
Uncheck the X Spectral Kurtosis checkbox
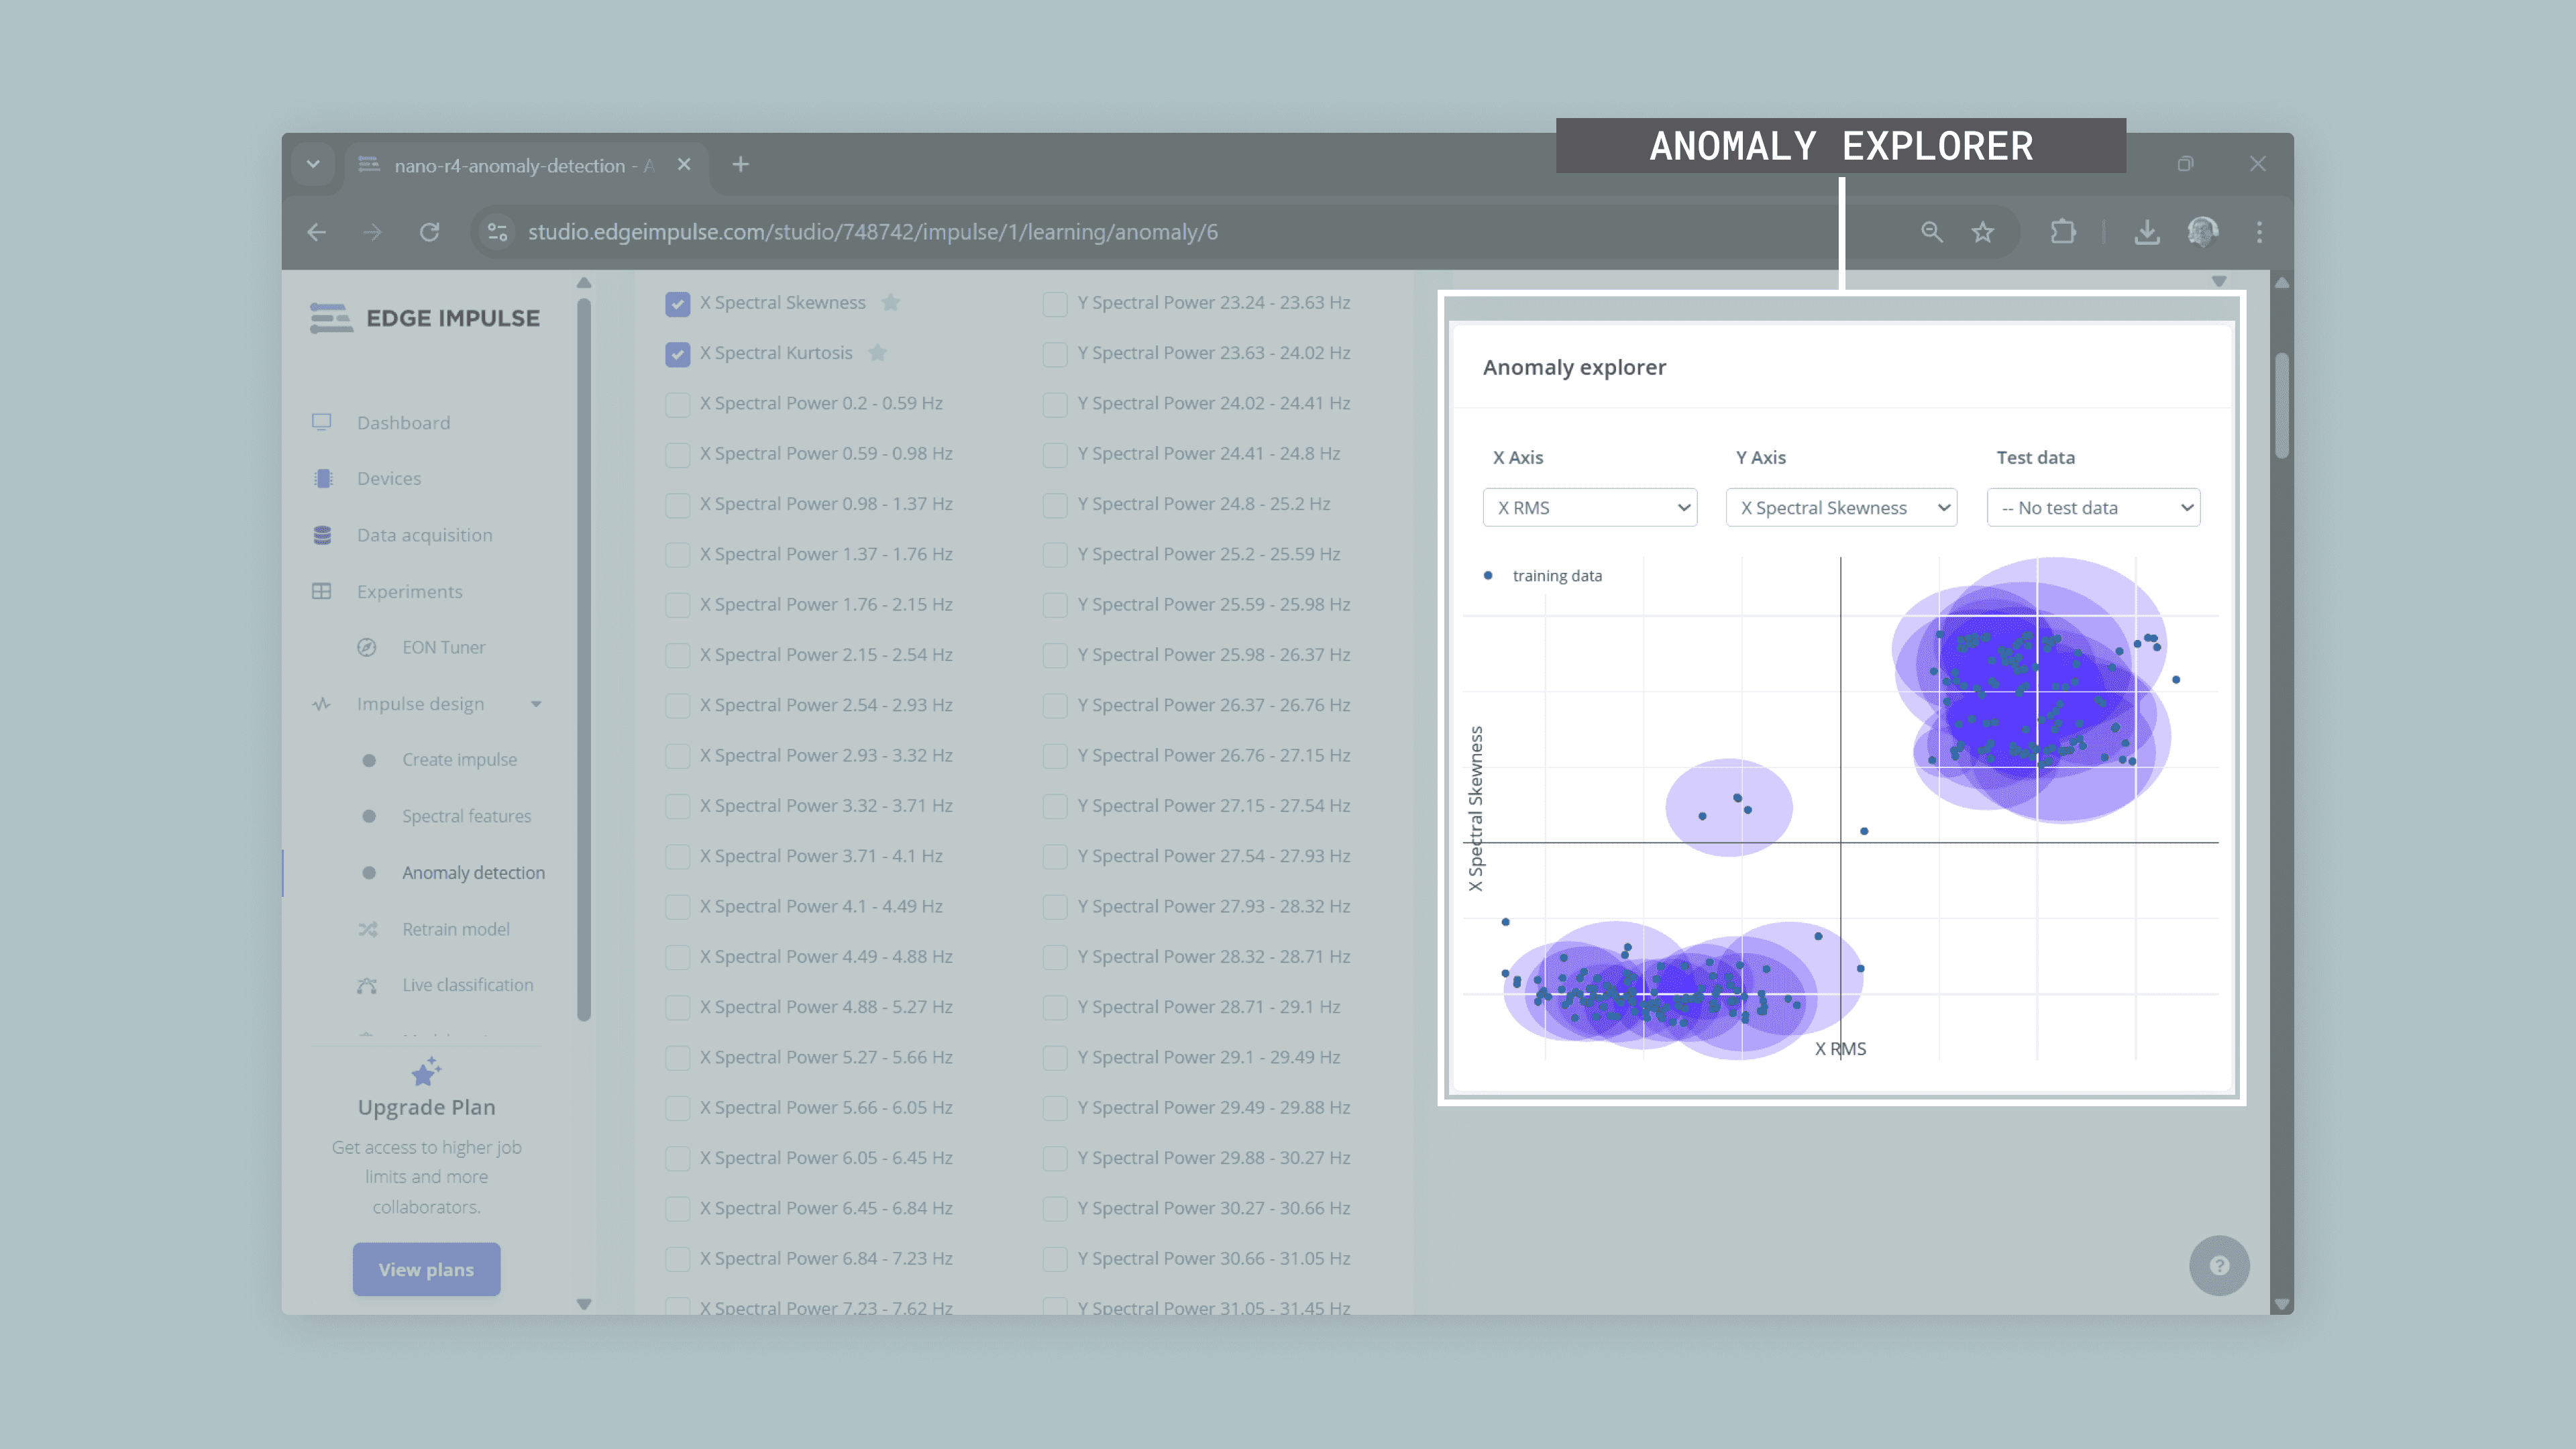[x=677, y=354]
